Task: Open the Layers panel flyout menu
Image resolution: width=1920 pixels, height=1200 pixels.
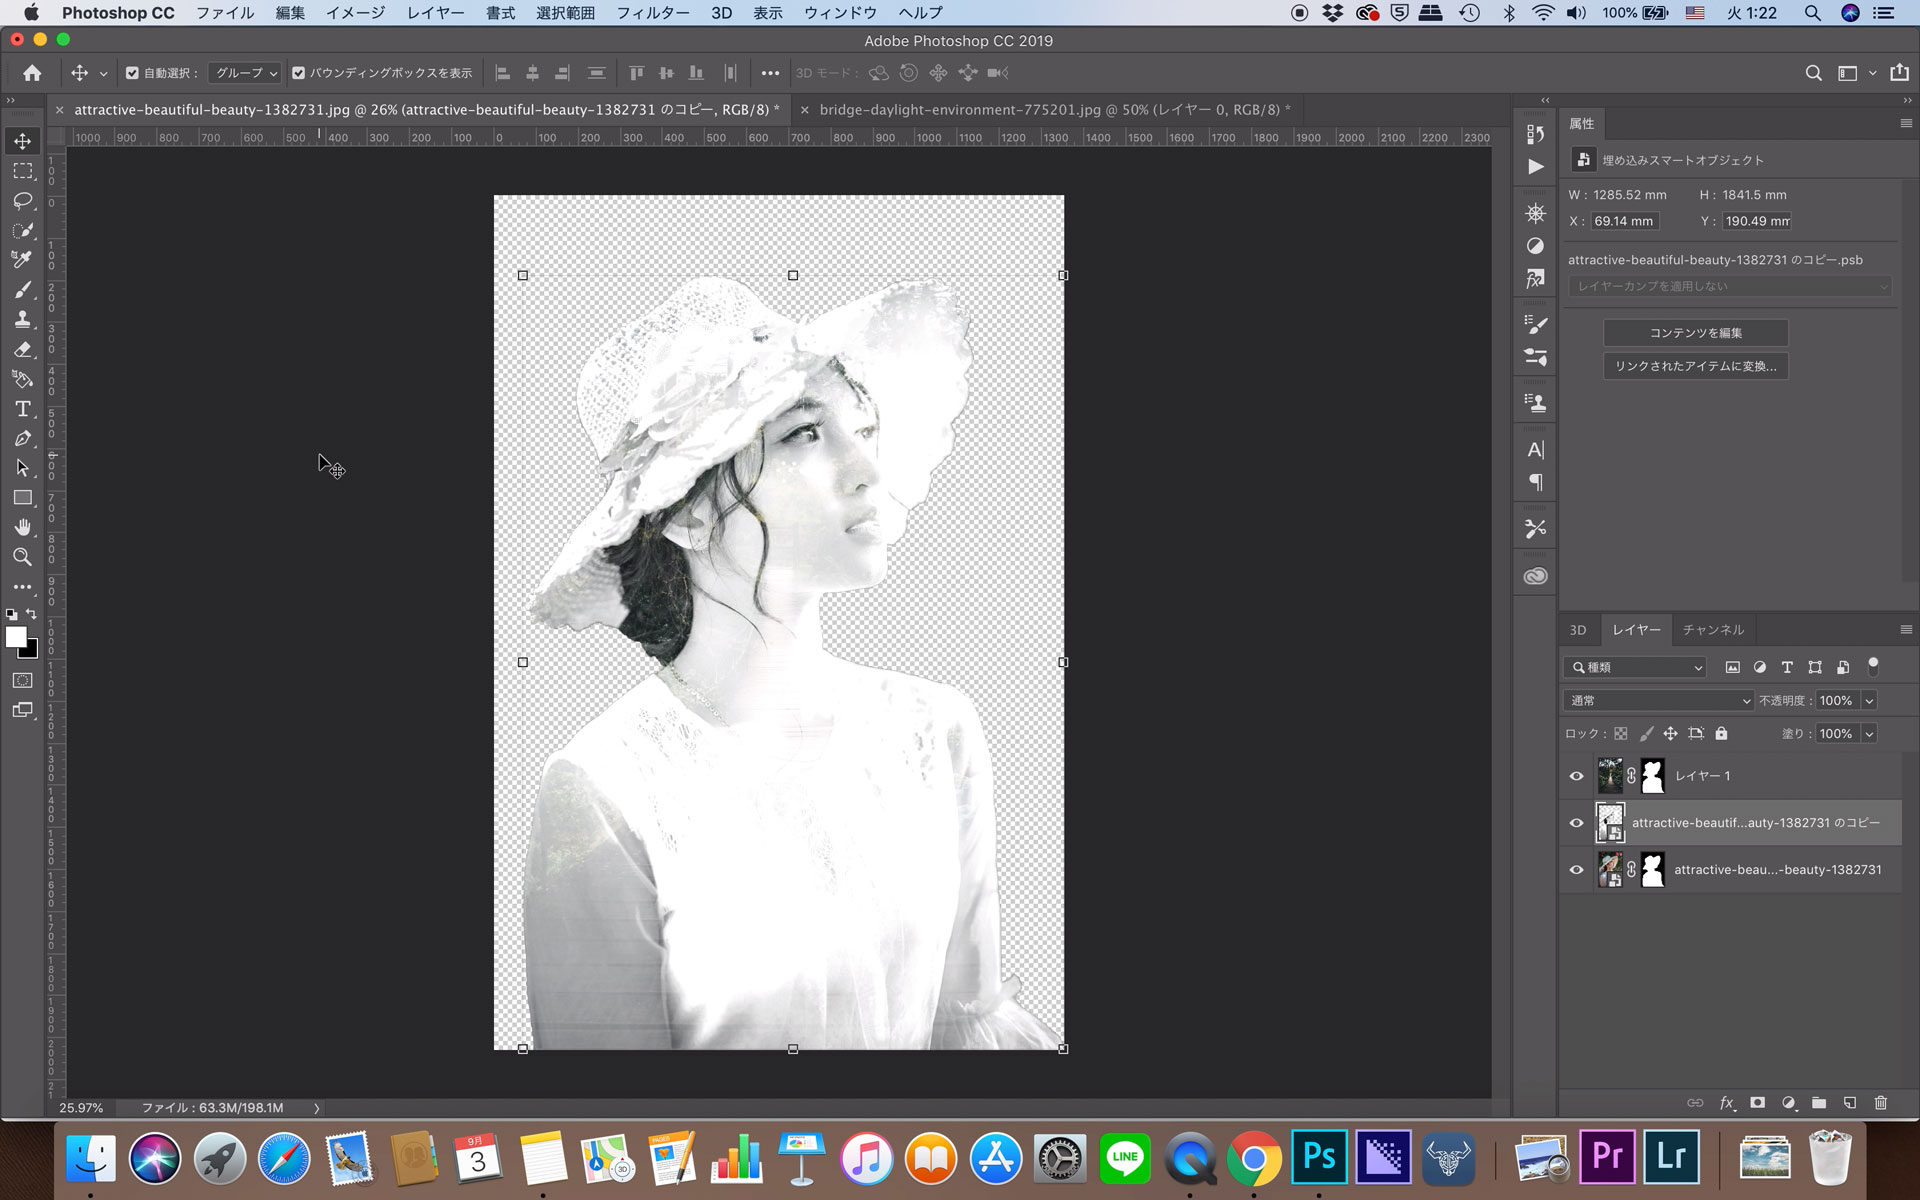Action: click(1905, 629)
